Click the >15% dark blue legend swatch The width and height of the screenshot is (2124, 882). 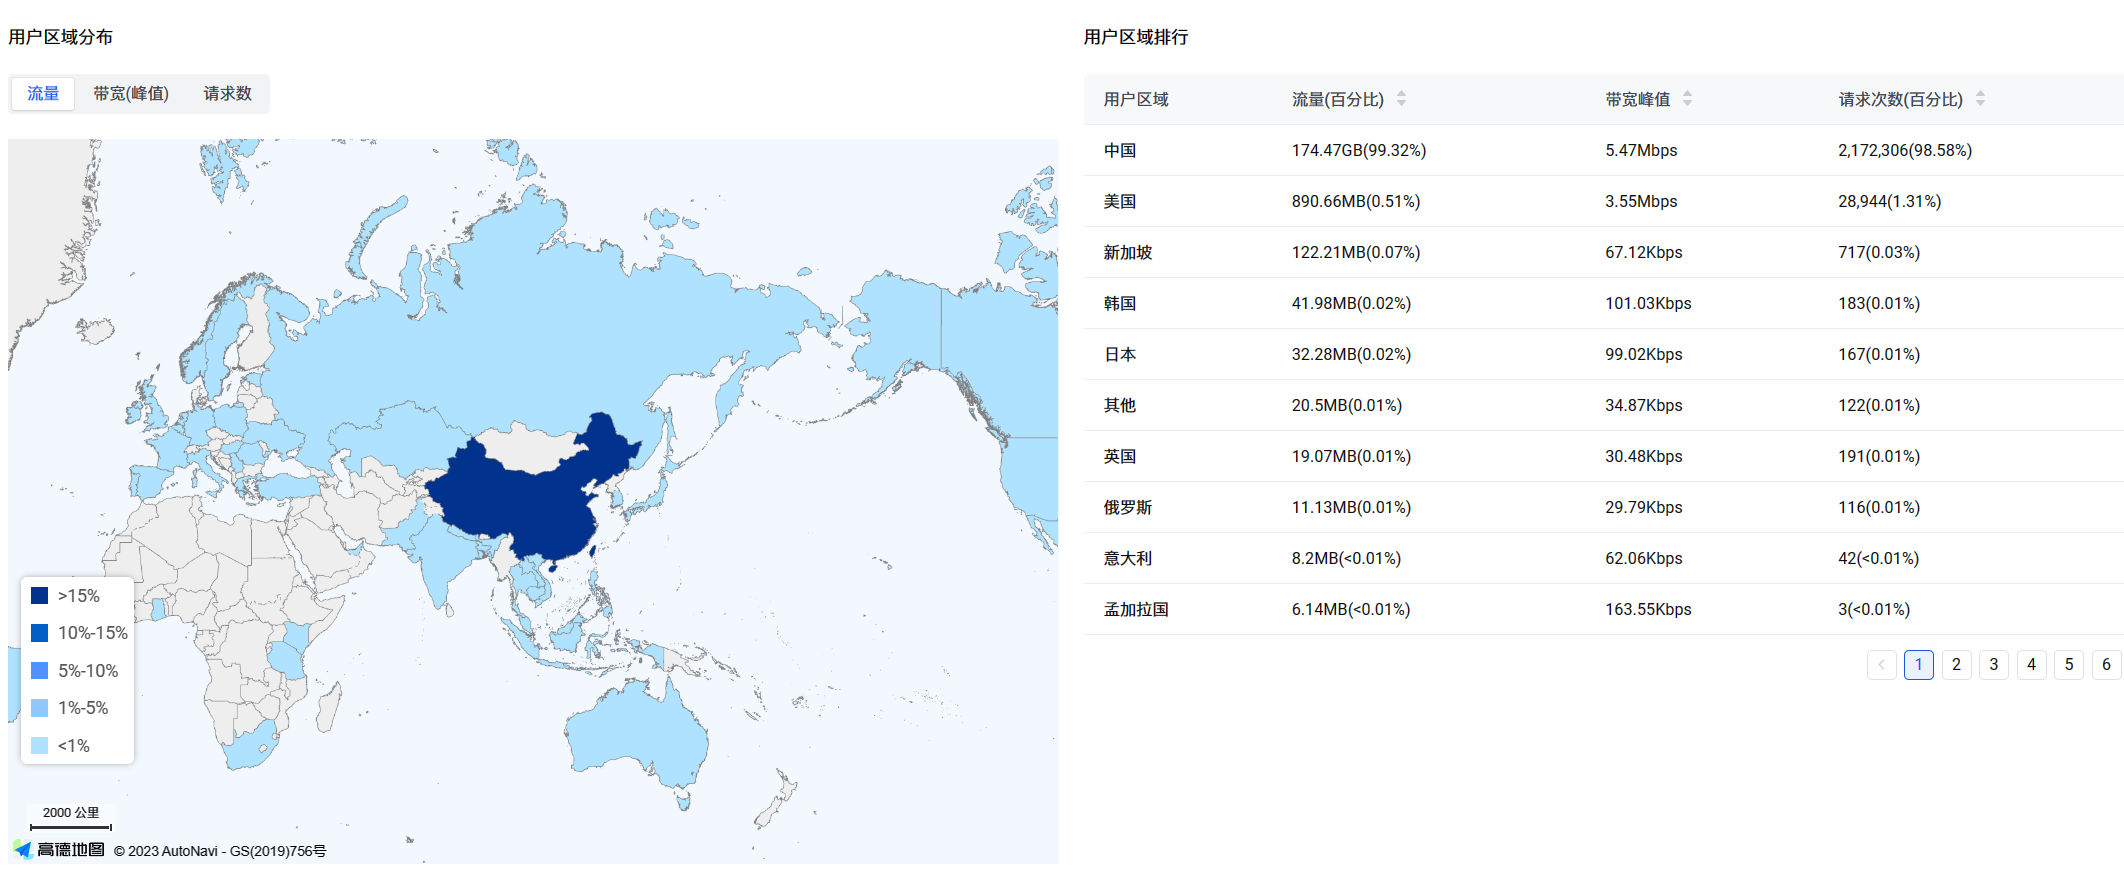coord(40,596)
